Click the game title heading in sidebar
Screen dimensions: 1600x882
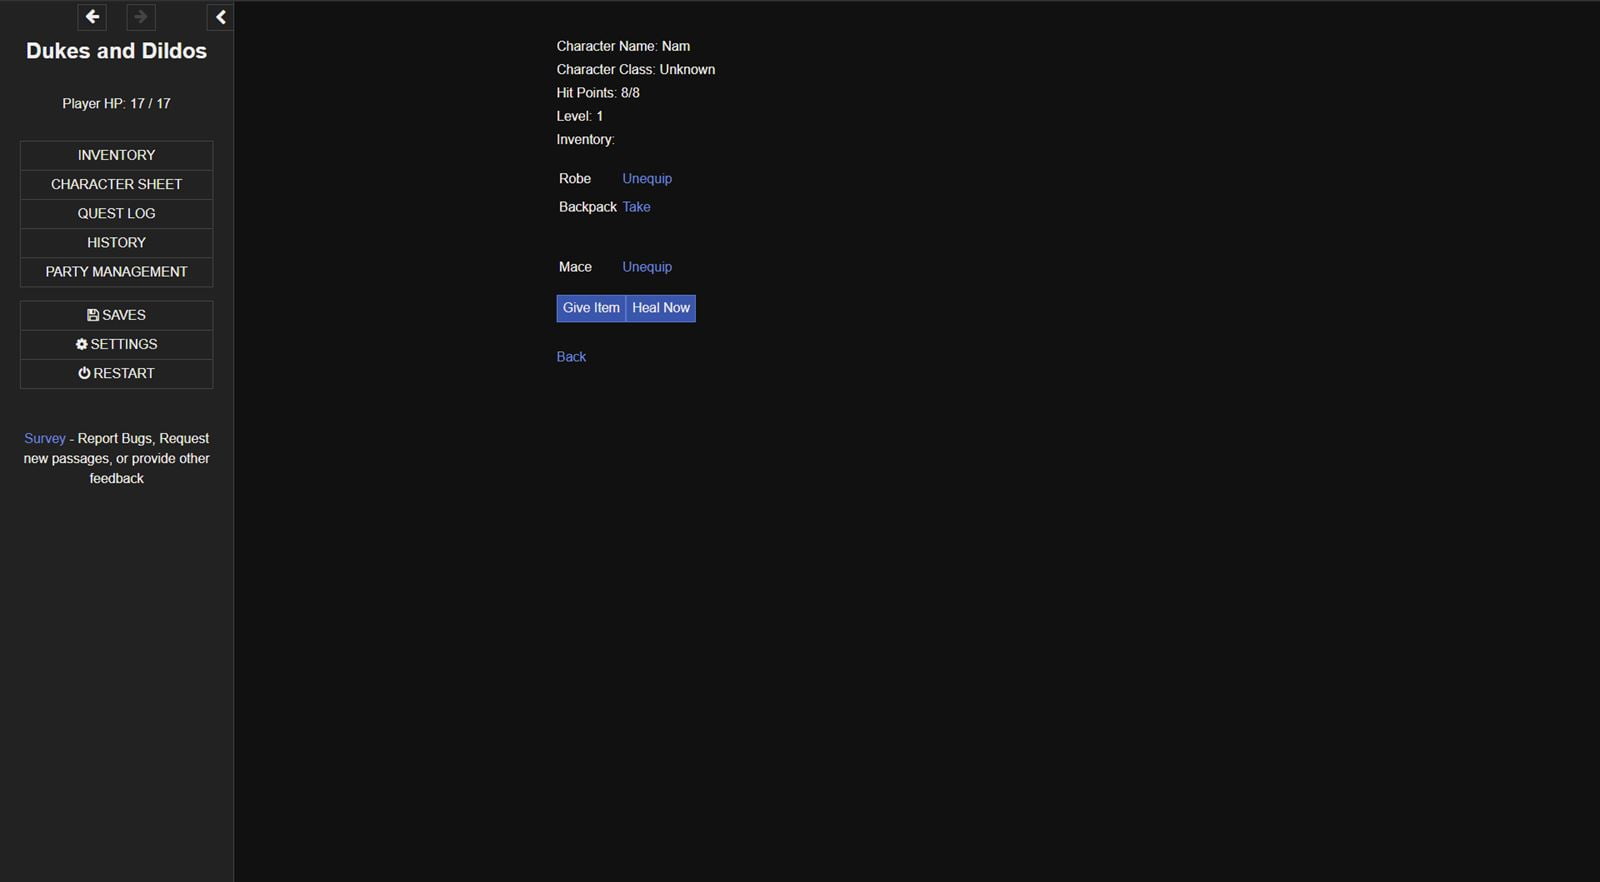click(x=116, y=51)
